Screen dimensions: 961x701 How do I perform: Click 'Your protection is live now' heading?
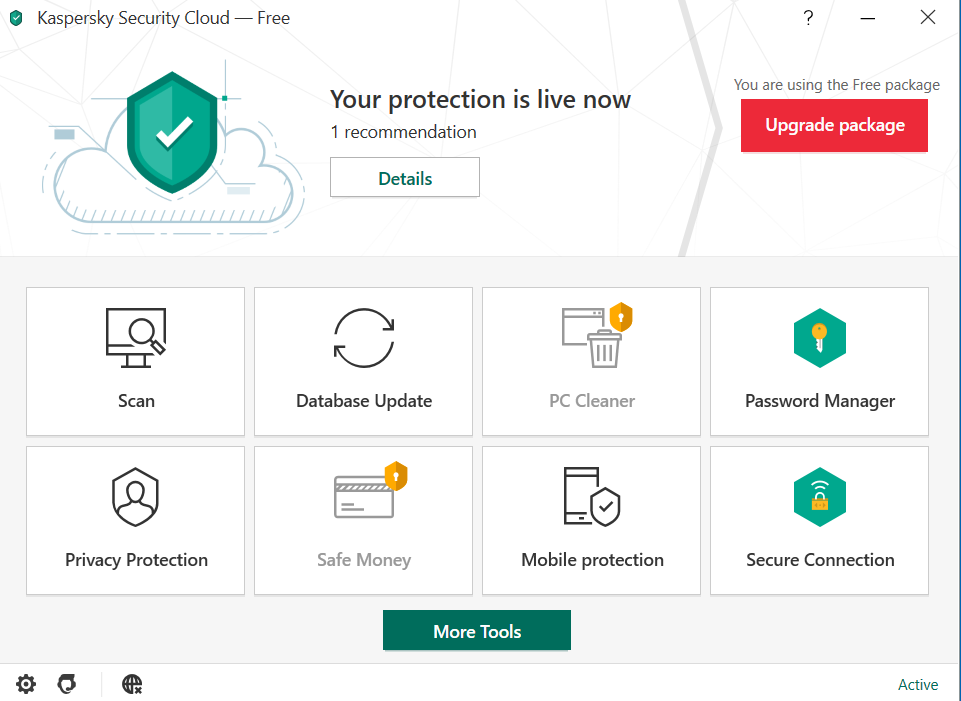point(480,99)
